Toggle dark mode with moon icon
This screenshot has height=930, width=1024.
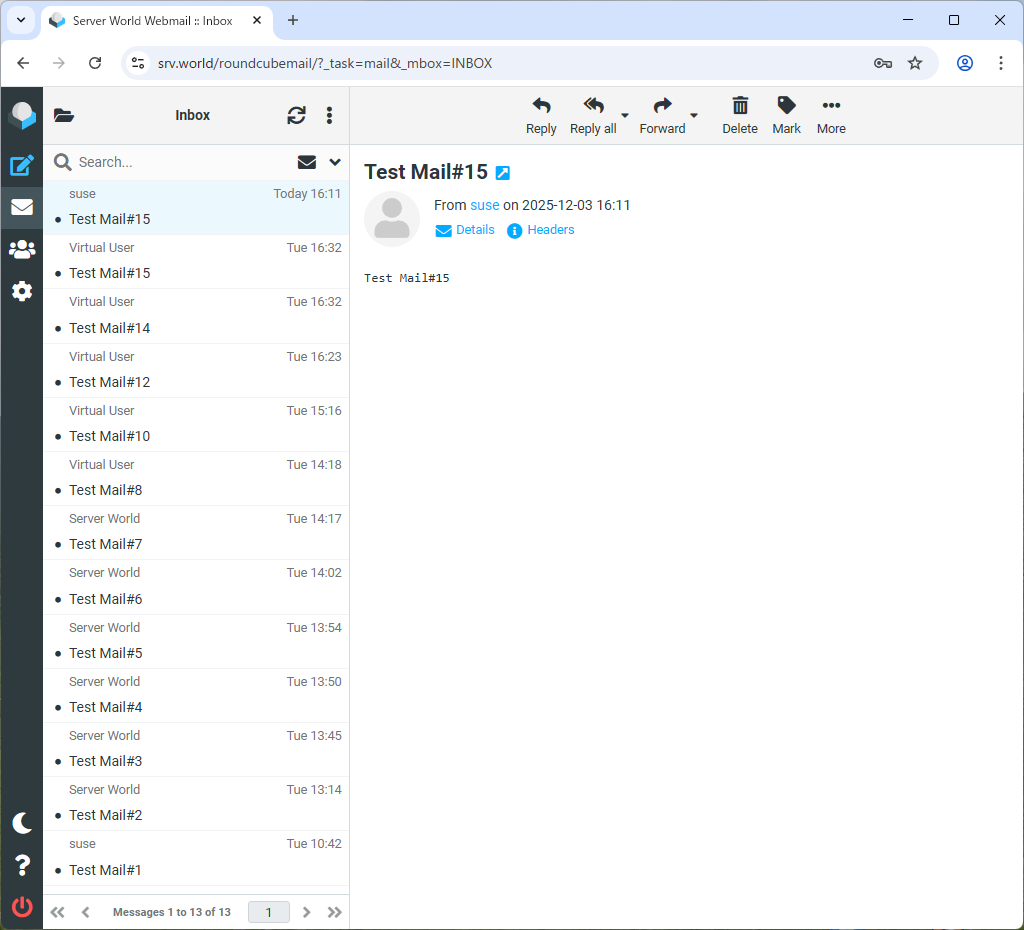[22, 823]
